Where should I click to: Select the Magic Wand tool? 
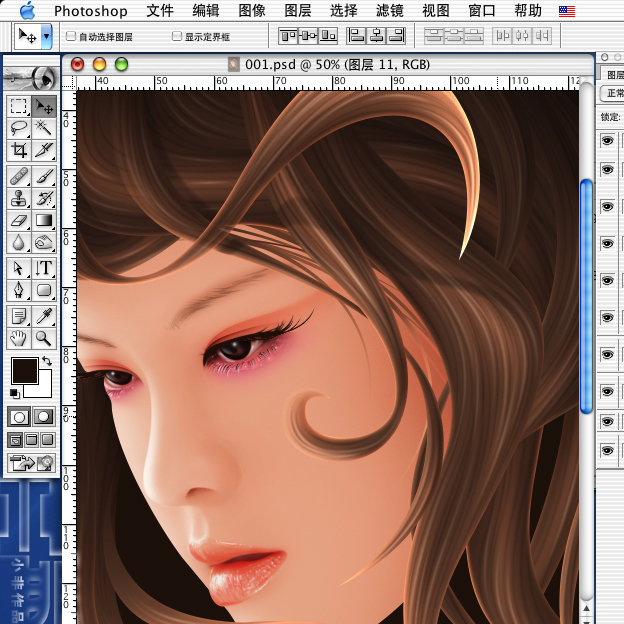pos(44,128)
